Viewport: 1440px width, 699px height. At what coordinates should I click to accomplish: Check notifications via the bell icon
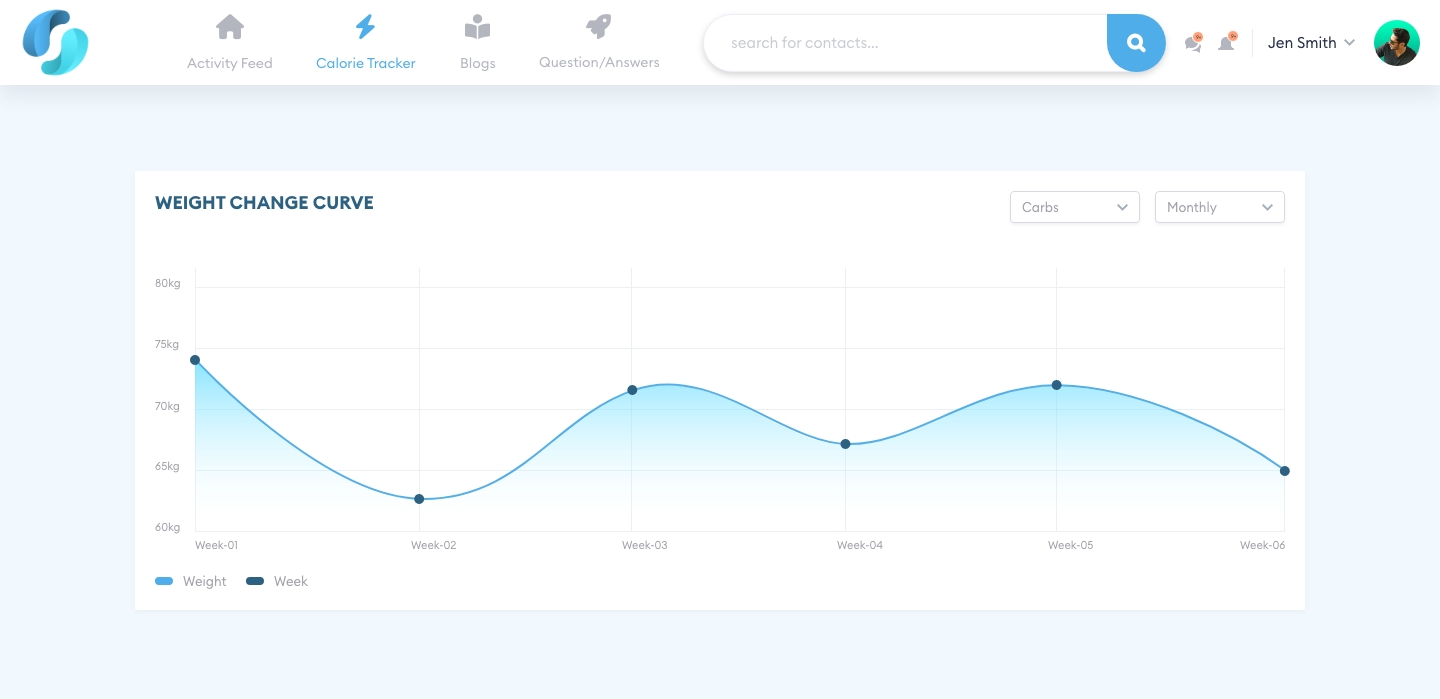[1226, 44]
